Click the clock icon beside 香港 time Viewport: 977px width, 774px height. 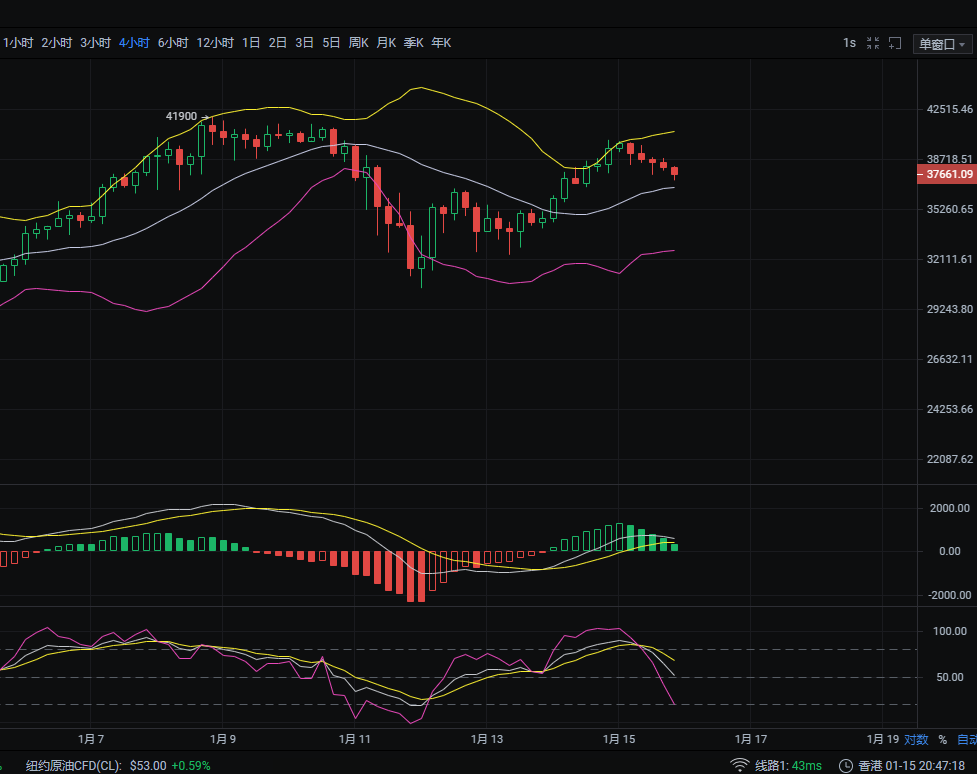(847, 765)
